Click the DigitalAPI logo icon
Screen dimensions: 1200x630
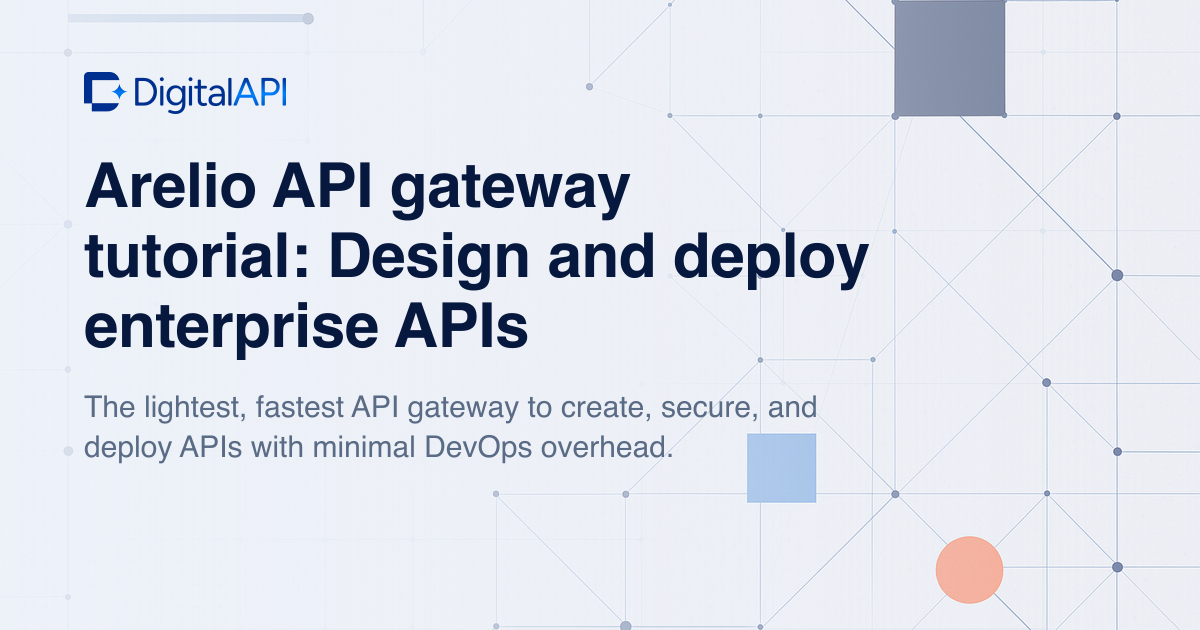pyautogui.click(x=105, y=92)
